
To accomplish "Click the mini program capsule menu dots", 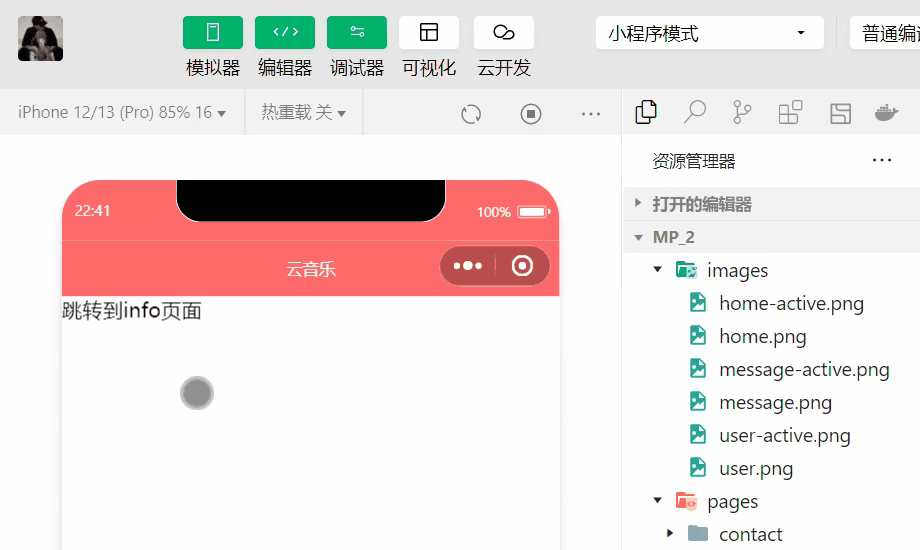I will [x=468, y=266].
